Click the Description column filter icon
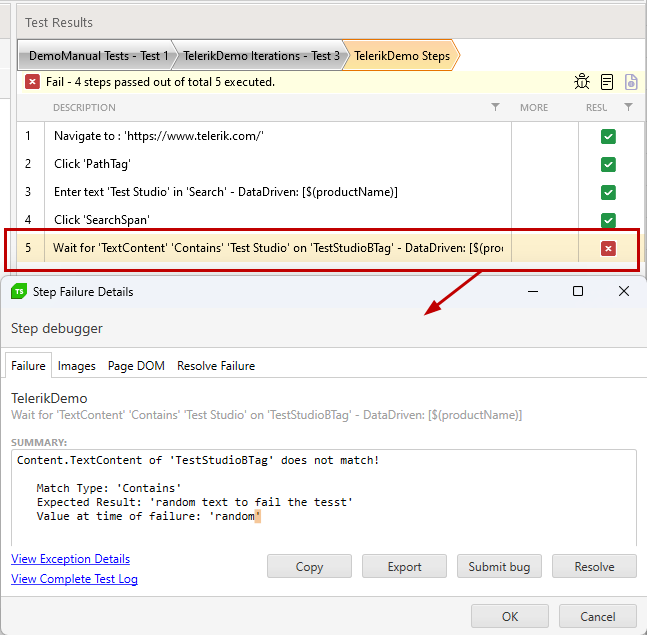Viewport: 647px width, 635px height. [x=495, y=107]
